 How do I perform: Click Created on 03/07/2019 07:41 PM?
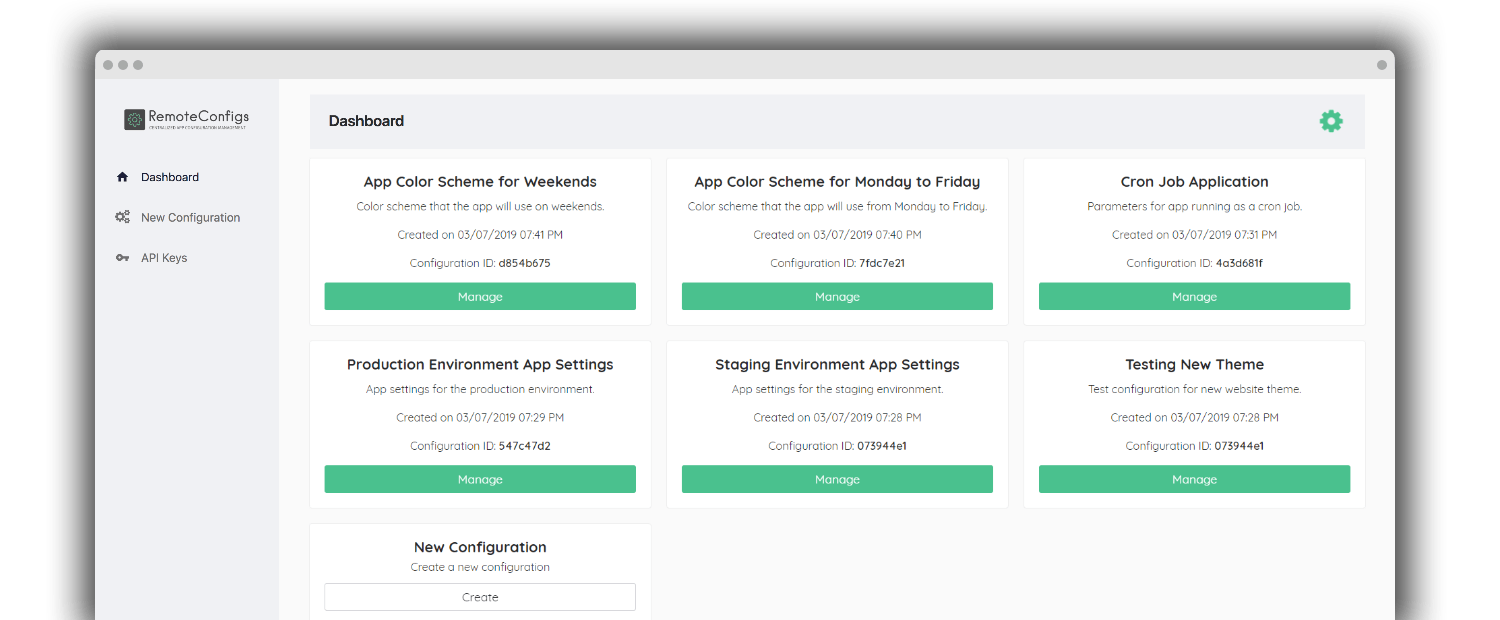click(x=480, y=235)
